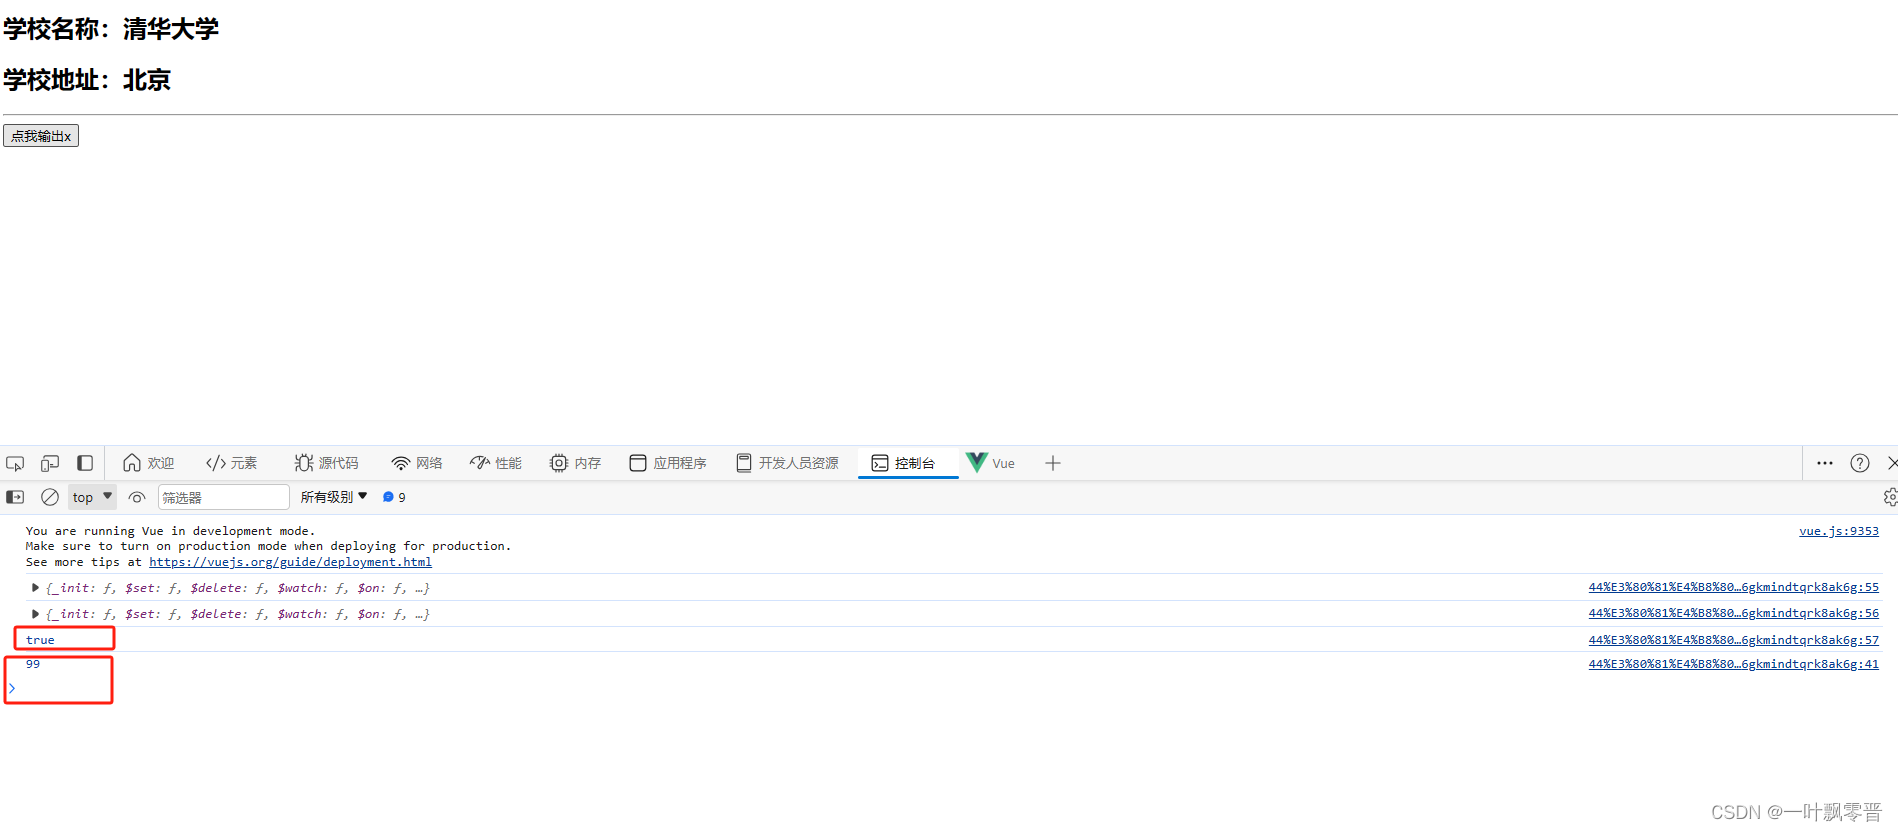The height and width of the screenshot is (831, 1898).
Task: Open console settings gear icon
Action: [x=1890, y=497]
